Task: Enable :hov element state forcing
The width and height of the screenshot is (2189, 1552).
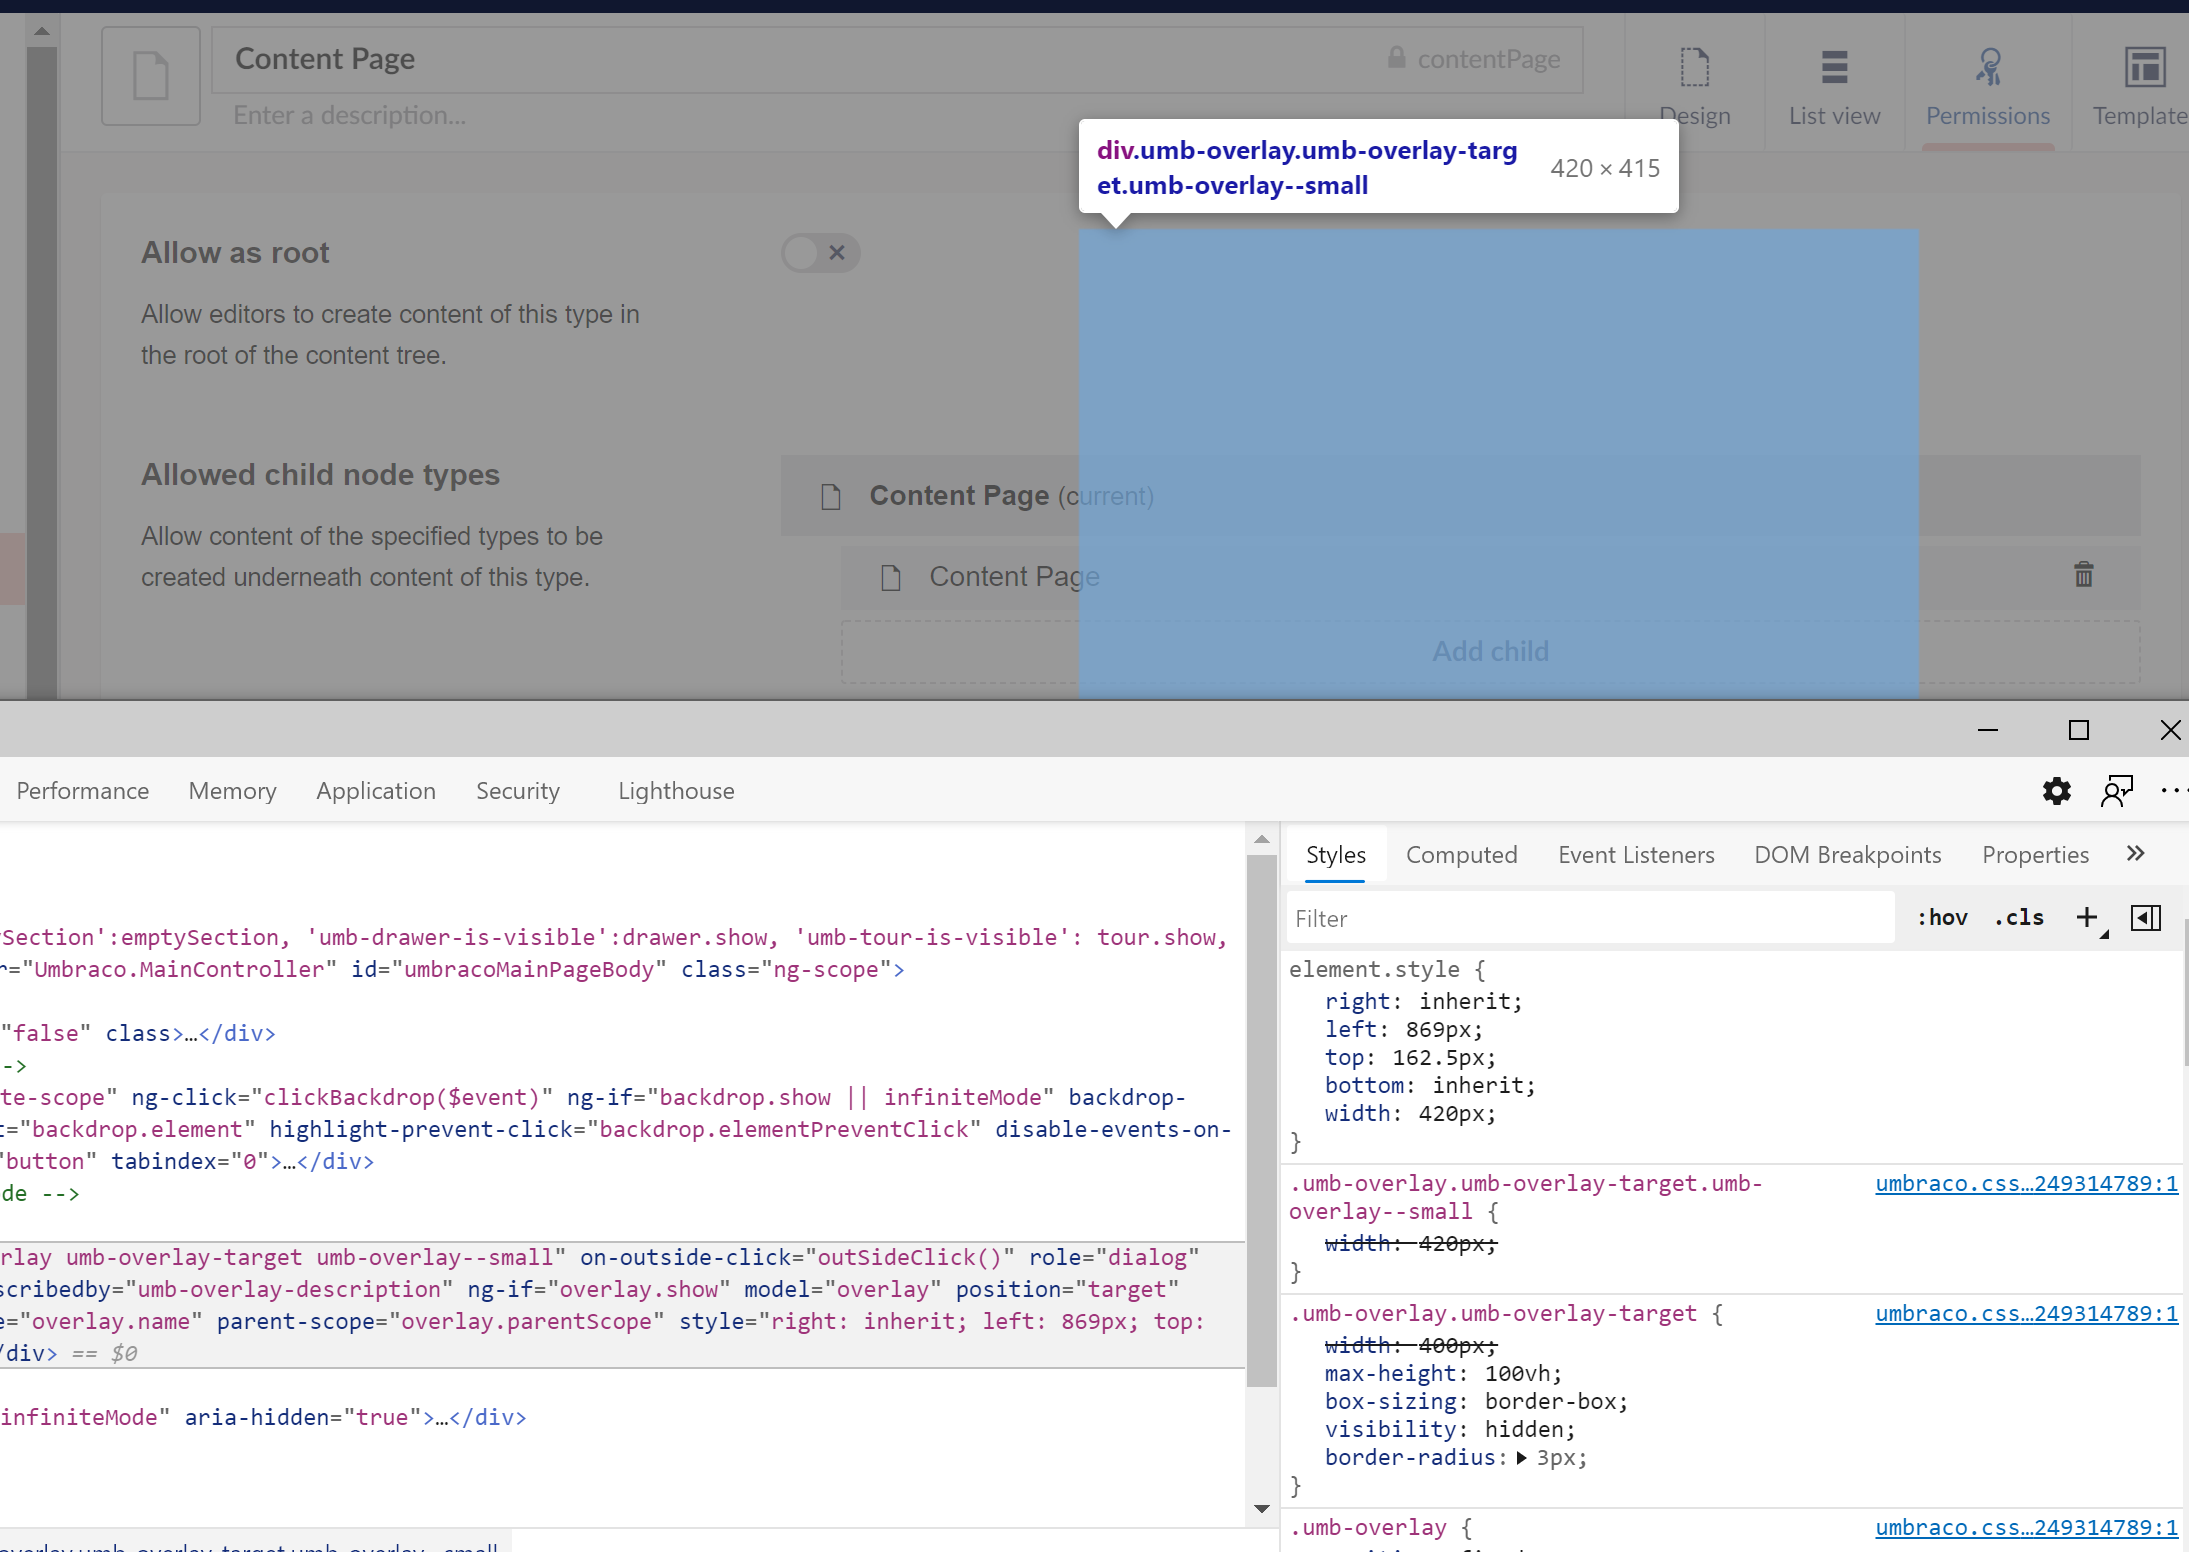Action: (x=1942, y=917)
